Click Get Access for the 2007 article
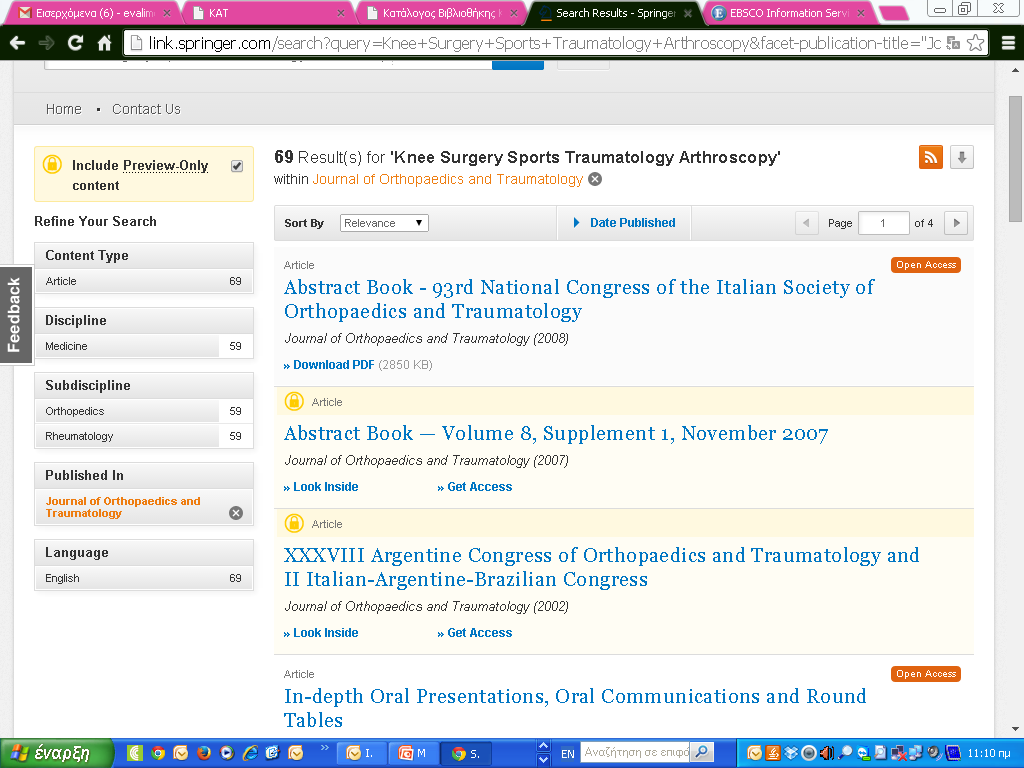Image resolution: width=1024 pixels, height=768 pixels. point(475,487)
